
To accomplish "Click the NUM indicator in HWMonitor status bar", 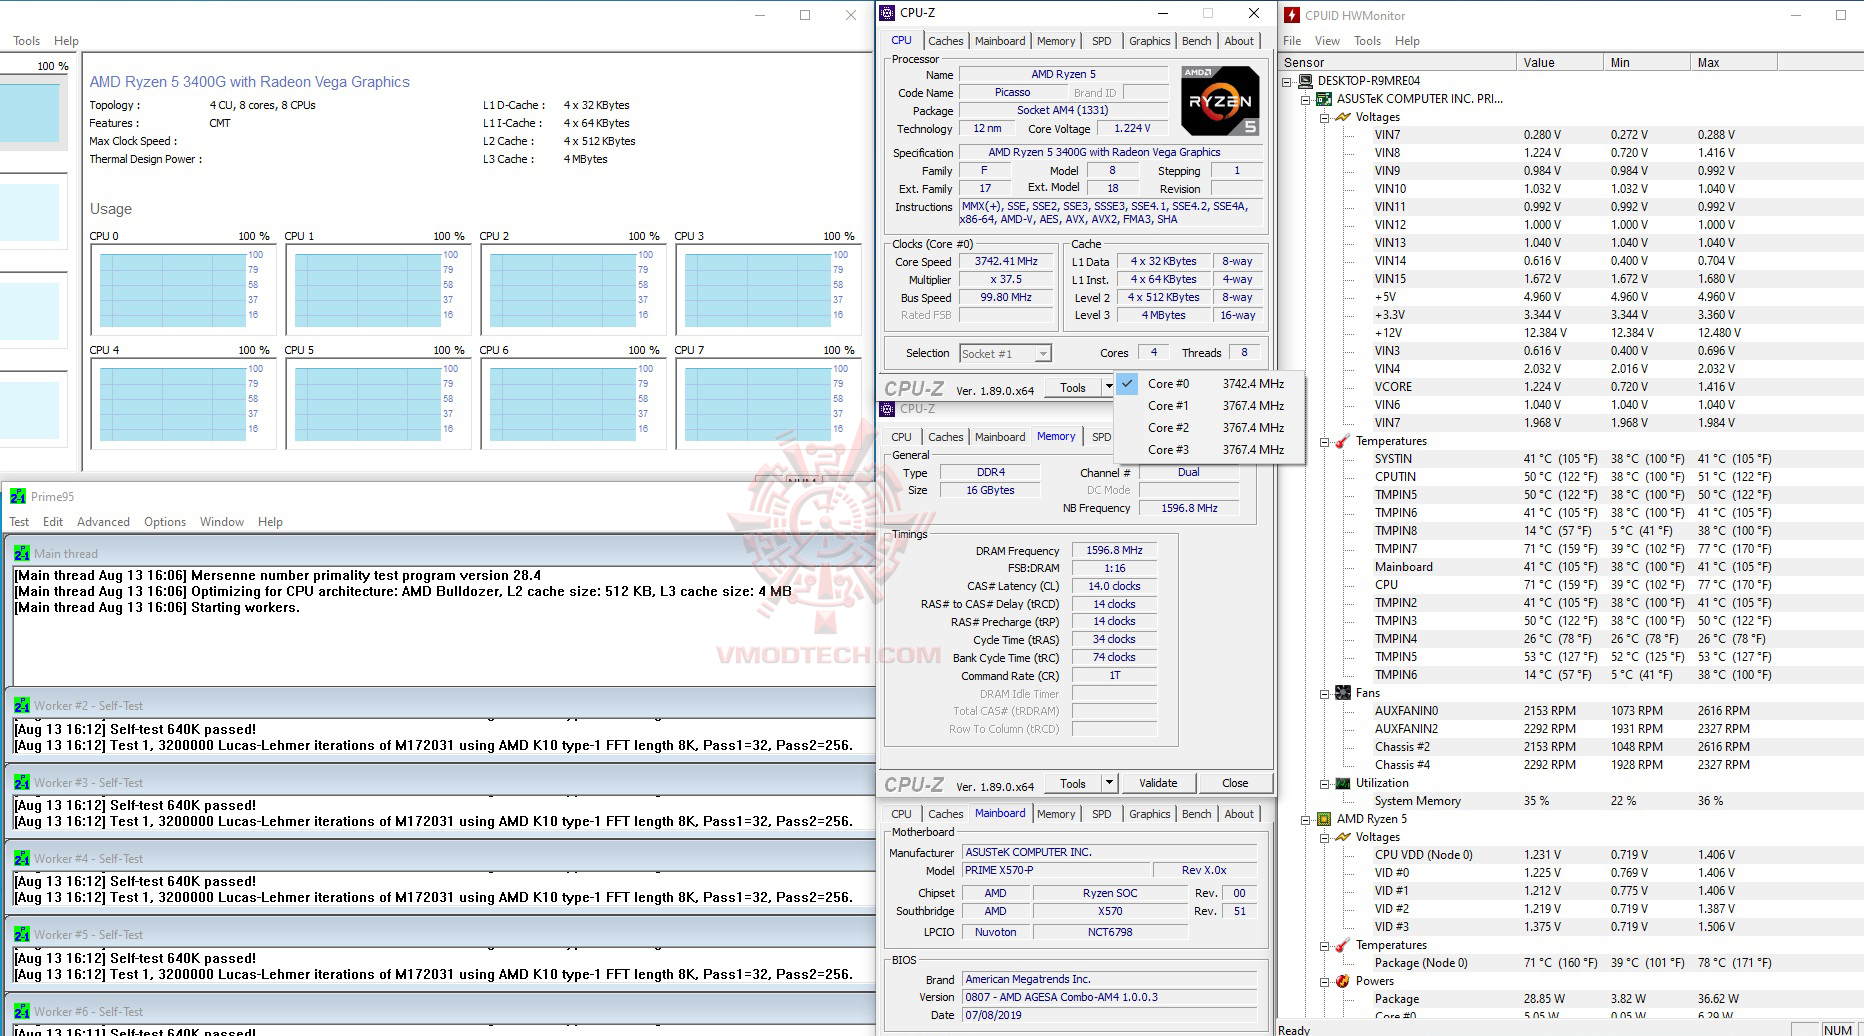I will [x=1837, y=1029].
